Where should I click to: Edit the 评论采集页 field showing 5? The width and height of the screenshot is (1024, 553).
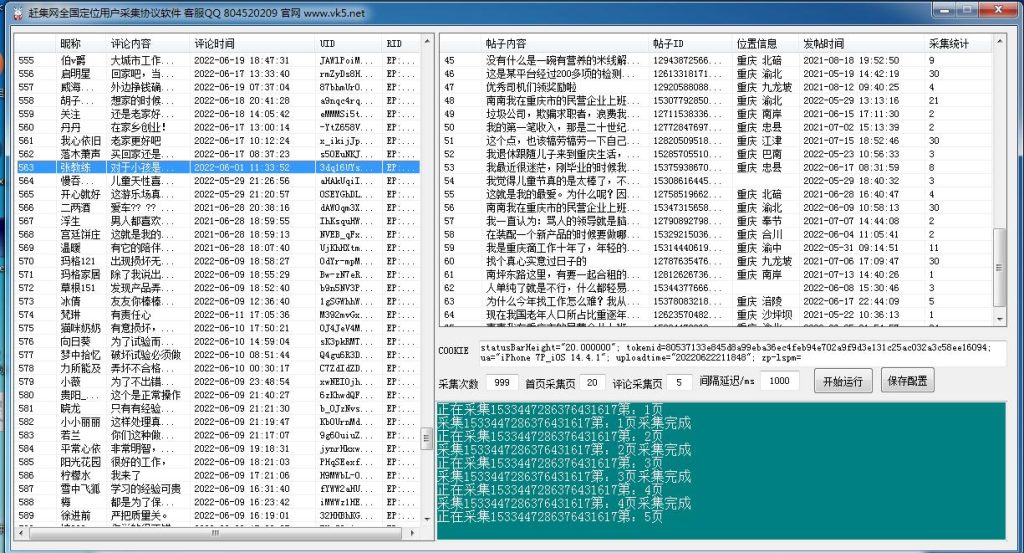(679, 383)
